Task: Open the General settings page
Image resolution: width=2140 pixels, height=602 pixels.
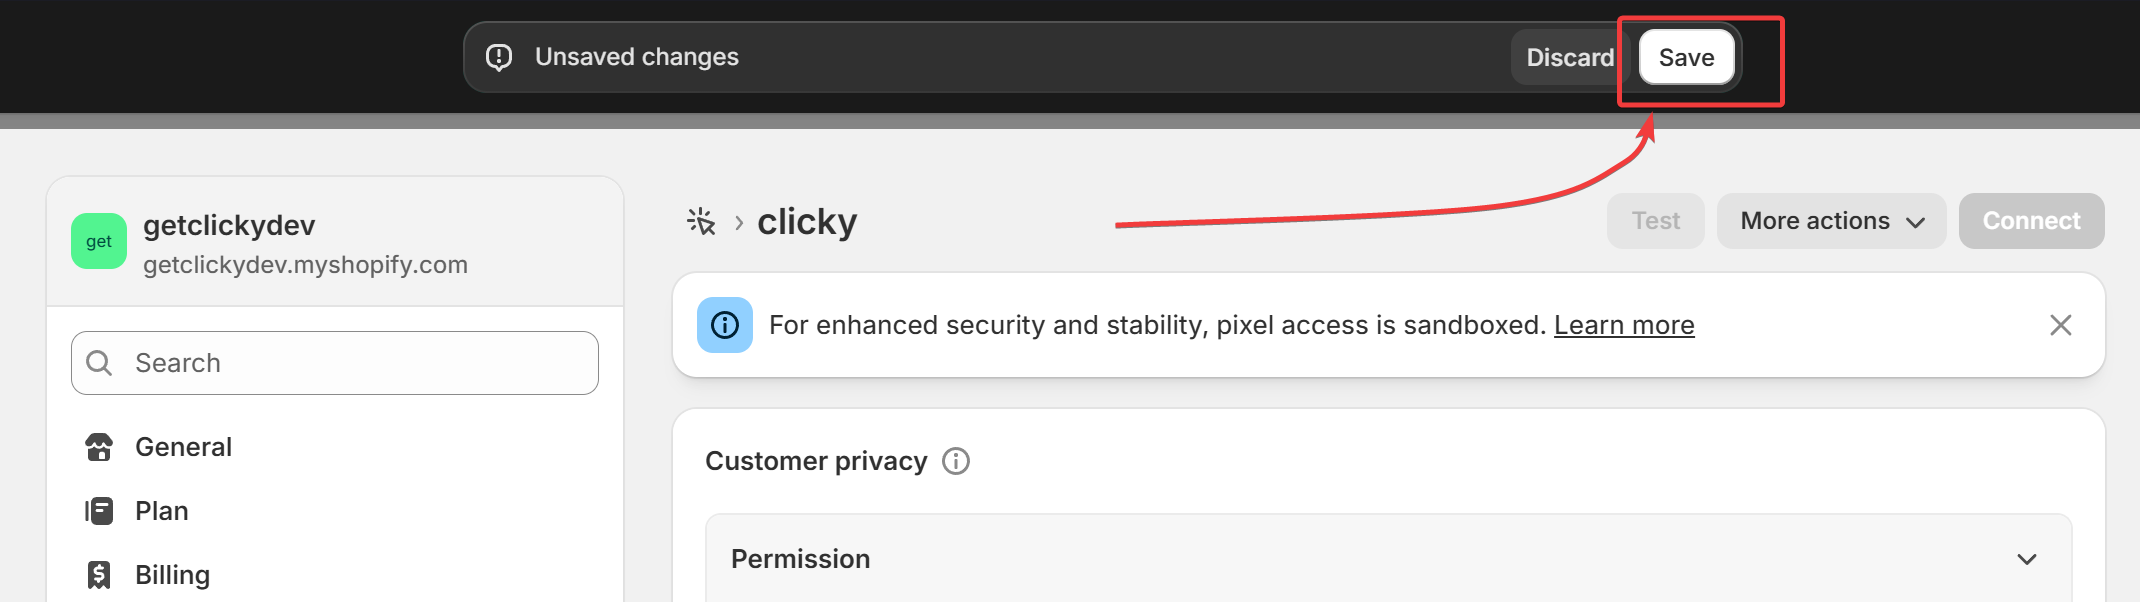Action: coord(183,447)
